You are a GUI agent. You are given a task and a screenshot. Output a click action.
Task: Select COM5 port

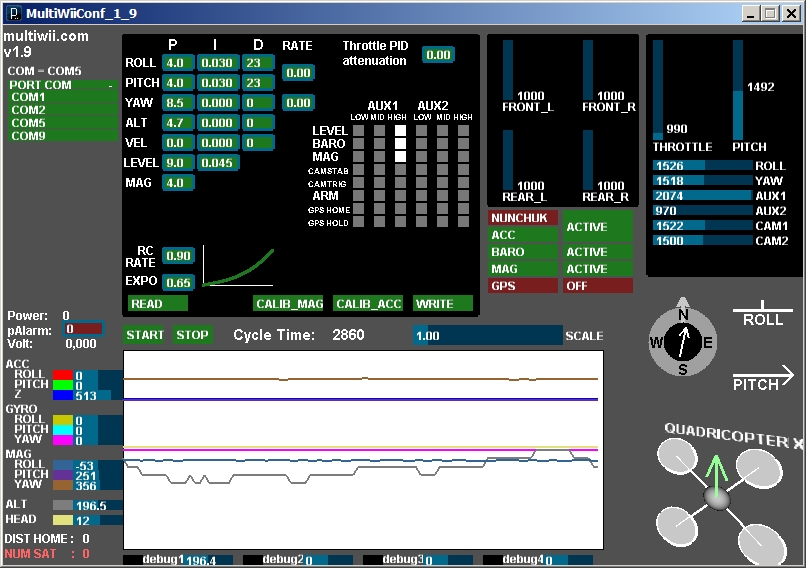(64, 123)
